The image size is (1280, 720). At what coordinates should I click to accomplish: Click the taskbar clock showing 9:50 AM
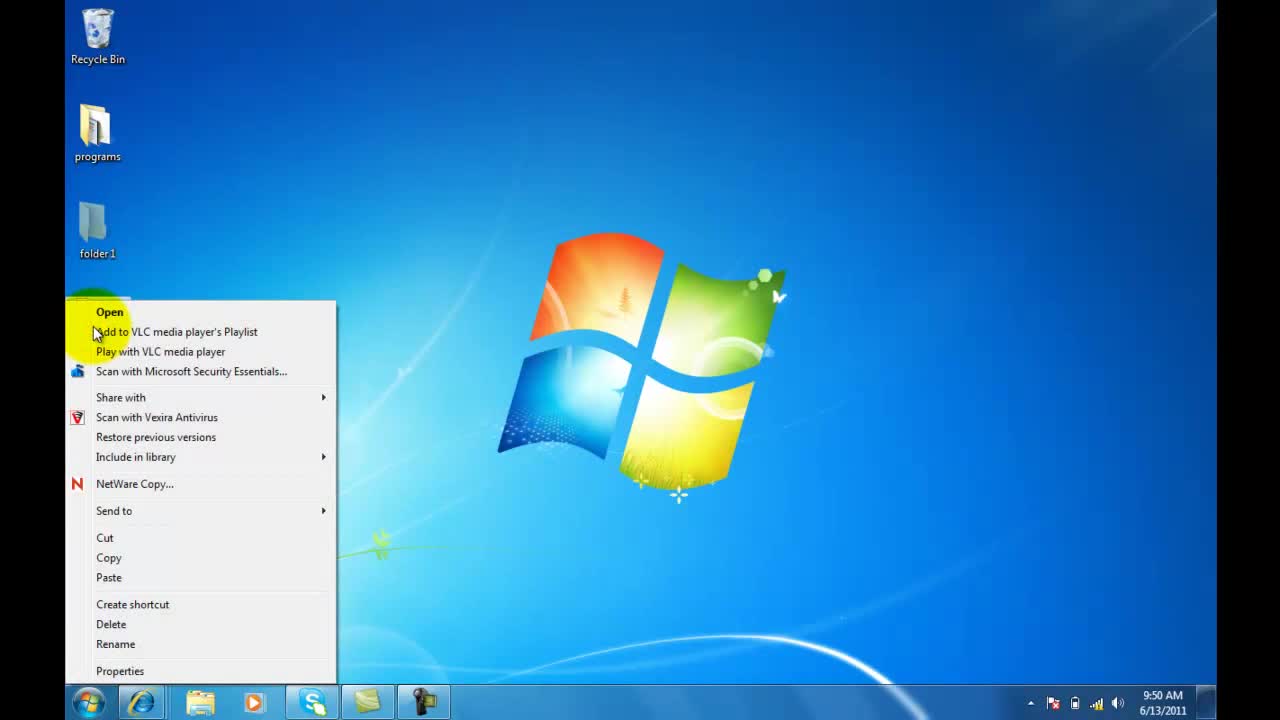pyautogui.click(x=1163, y=703)
